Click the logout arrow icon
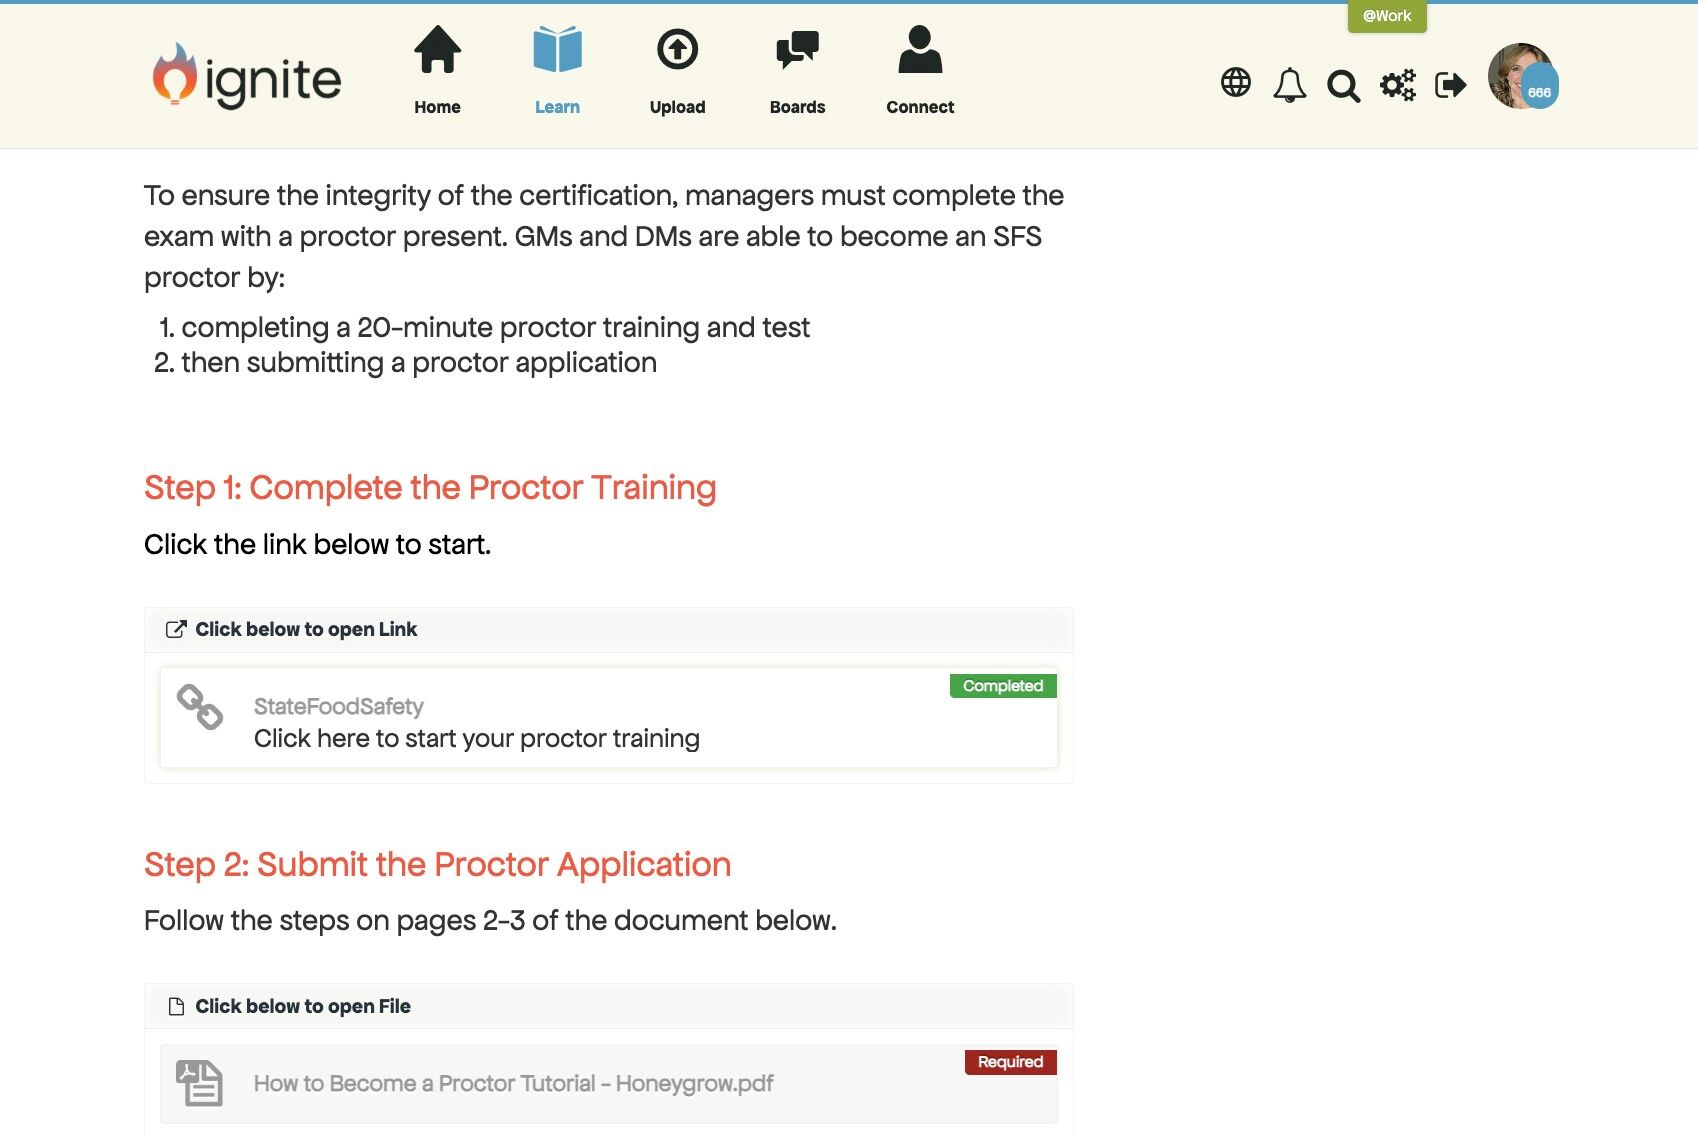1698x1136 pixels. pyautogui.click(x=1450, y=85)
